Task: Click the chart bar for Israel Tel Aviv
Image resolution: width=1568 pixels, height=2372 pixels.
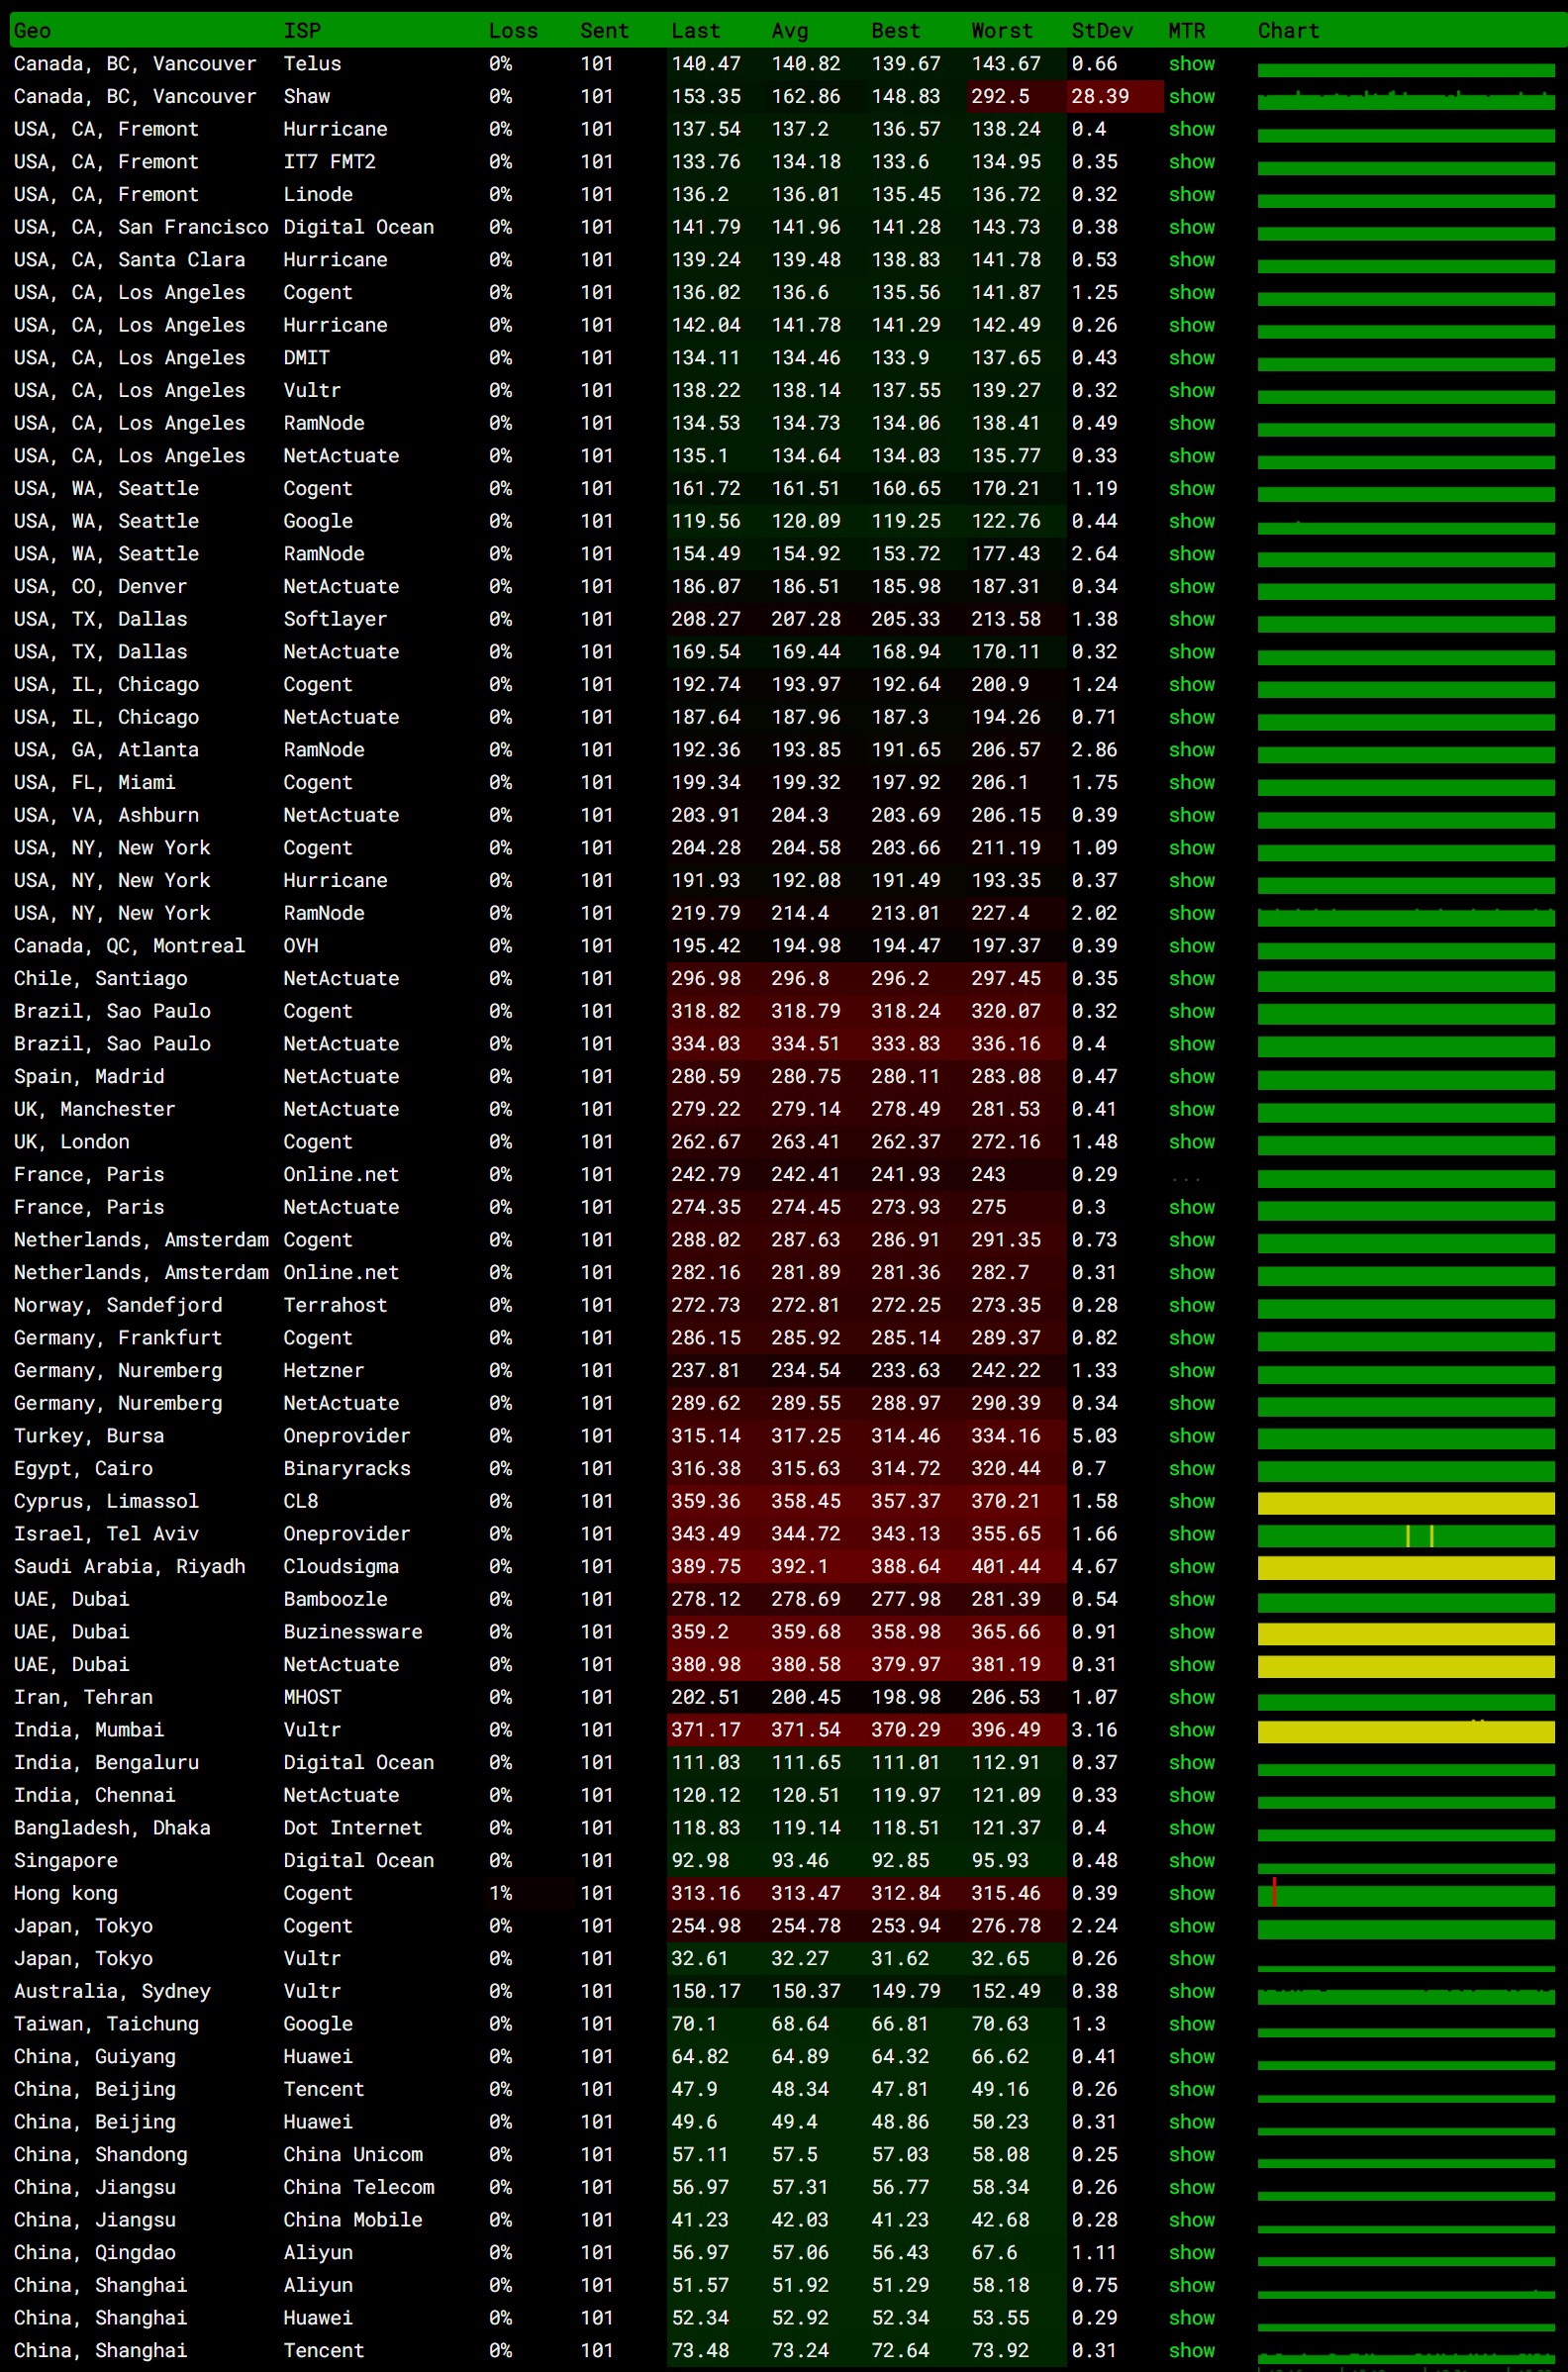Action: (1406, 1536)
